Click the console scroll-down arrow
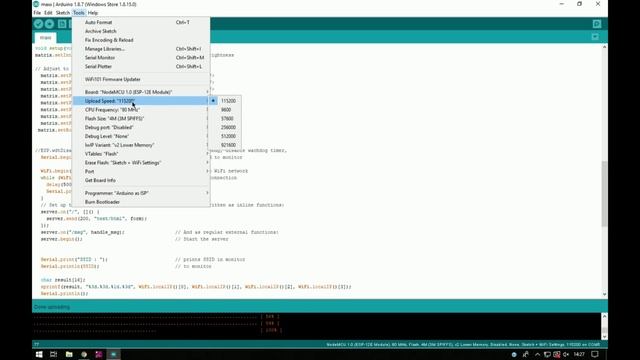This screenshot has width=640, height=360. click(x=604, y=336)
